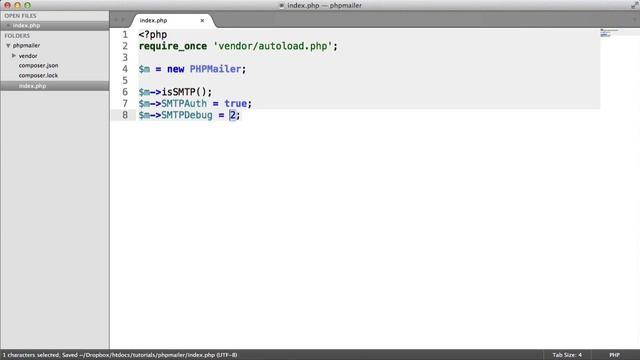Collapse the phpmailer folder
This screenshot has height=360, width=640.
pos(8,46)
